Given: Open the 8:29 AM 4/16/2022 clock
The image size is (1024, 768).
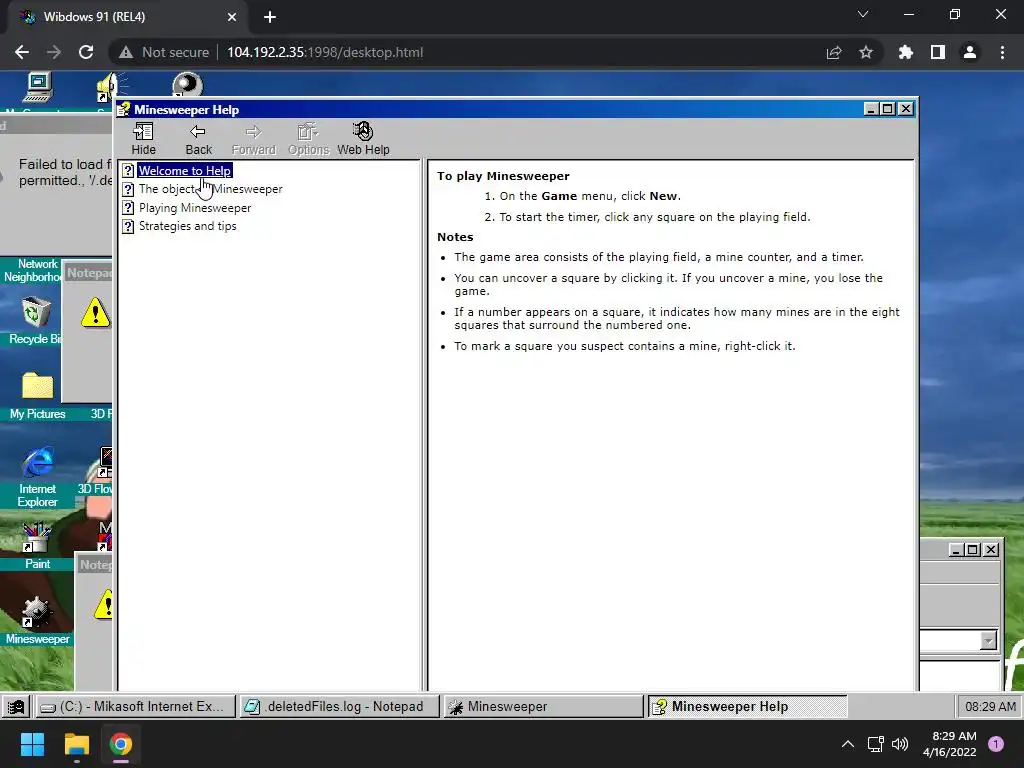Looking at the screenshot, I should click(950, 744).
